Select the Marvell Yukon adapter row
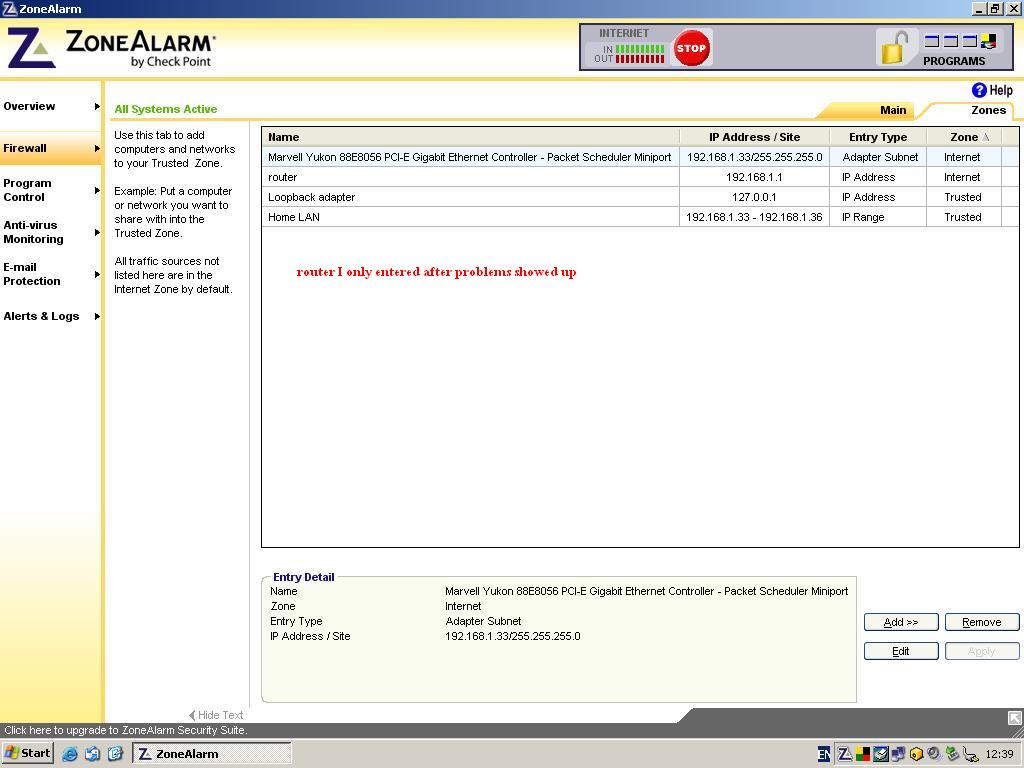 [640, 157]
